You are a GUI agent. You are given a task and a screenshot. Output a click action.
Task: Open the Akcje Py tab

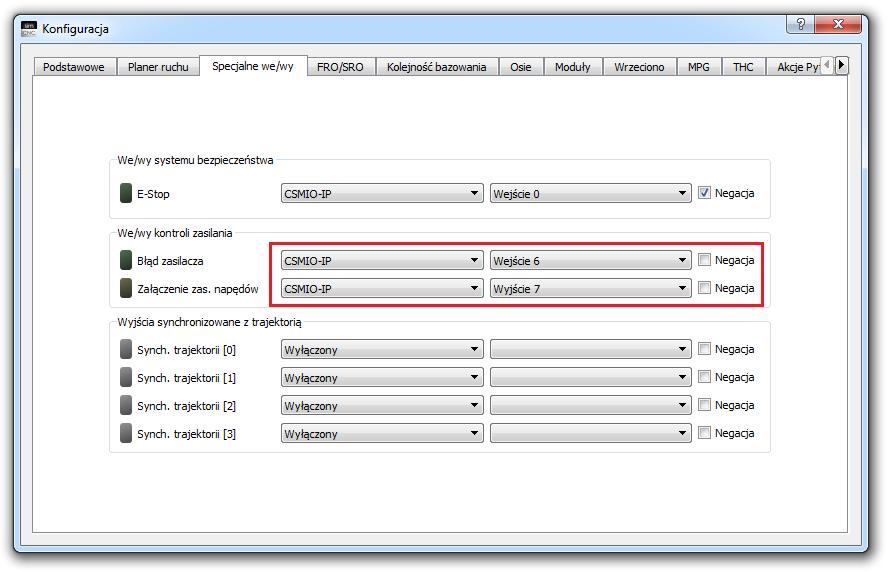[x=794, y=67]
